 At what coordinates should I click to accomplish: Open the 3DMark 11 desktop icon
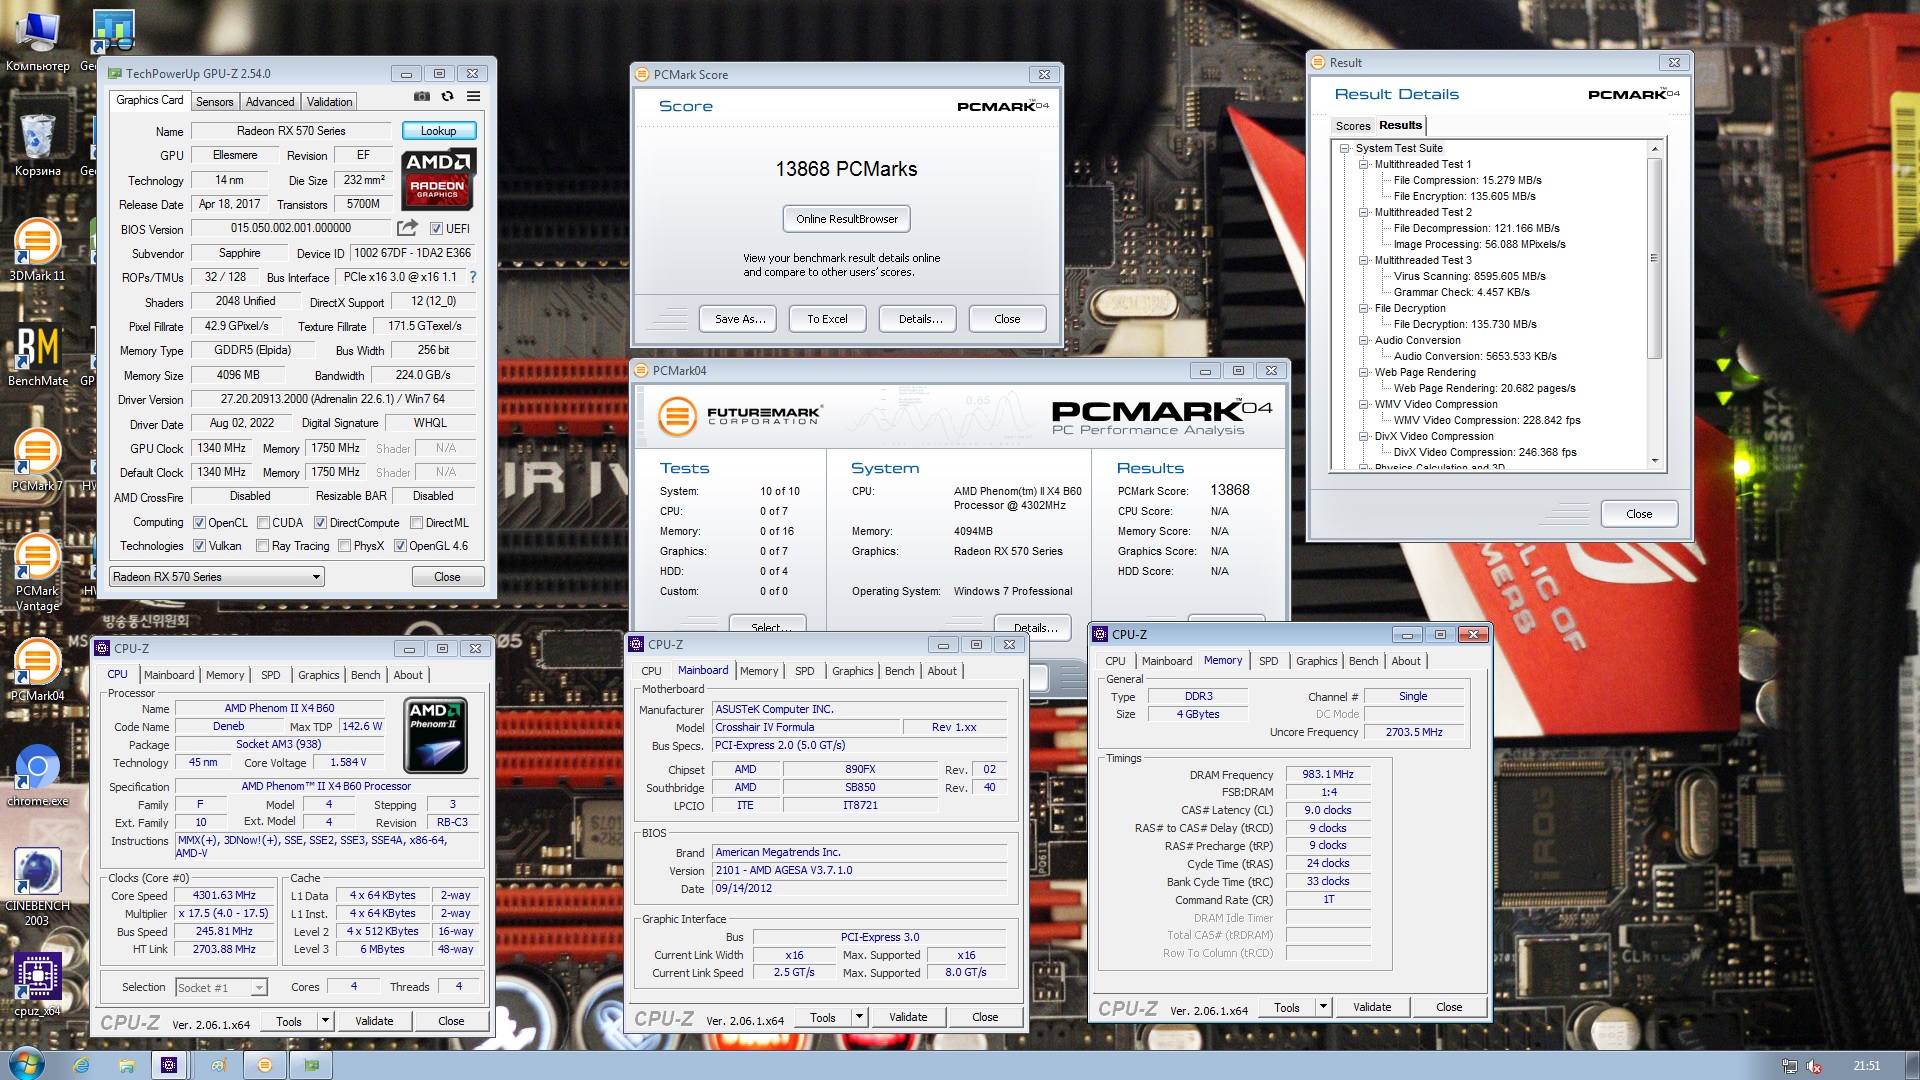pyautogui.click(x=37, y=250)
